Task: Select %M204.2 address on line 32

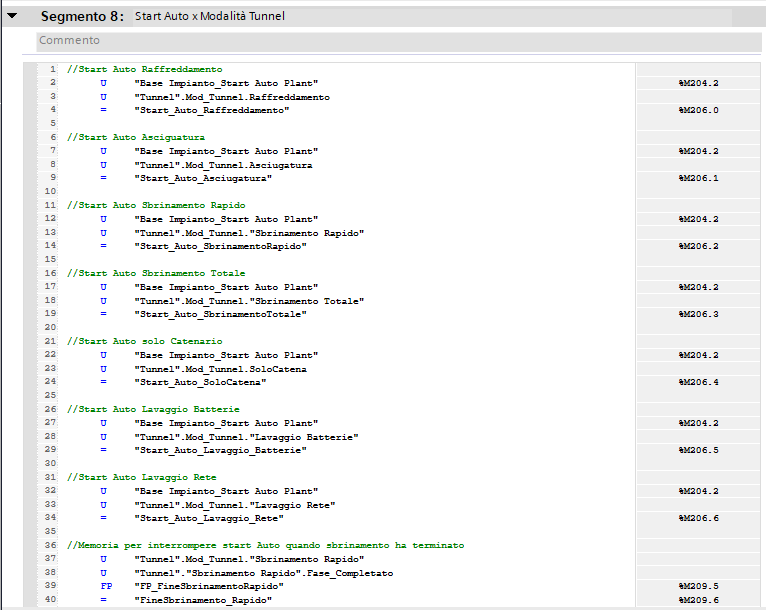Action: point(699,491)
